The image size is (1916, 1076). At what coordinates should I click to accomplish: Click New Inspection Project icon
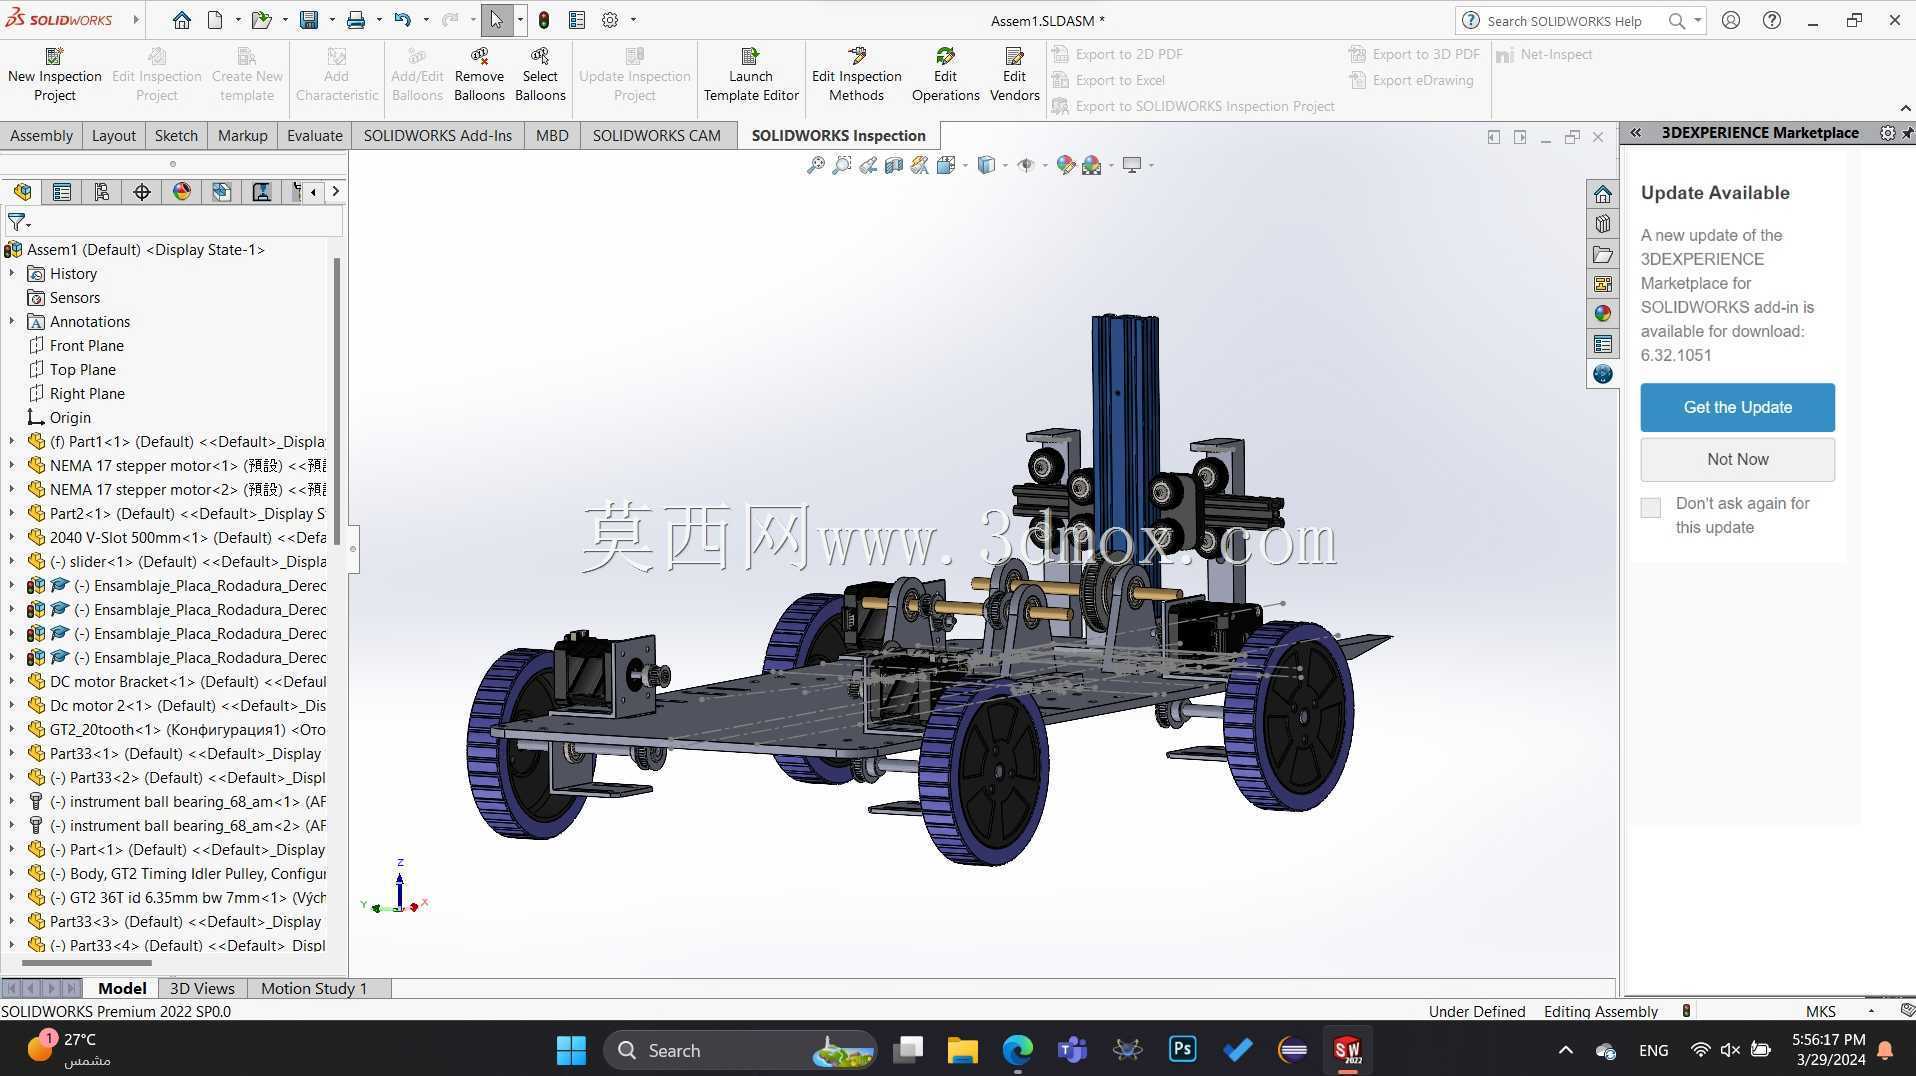[55, 76]
